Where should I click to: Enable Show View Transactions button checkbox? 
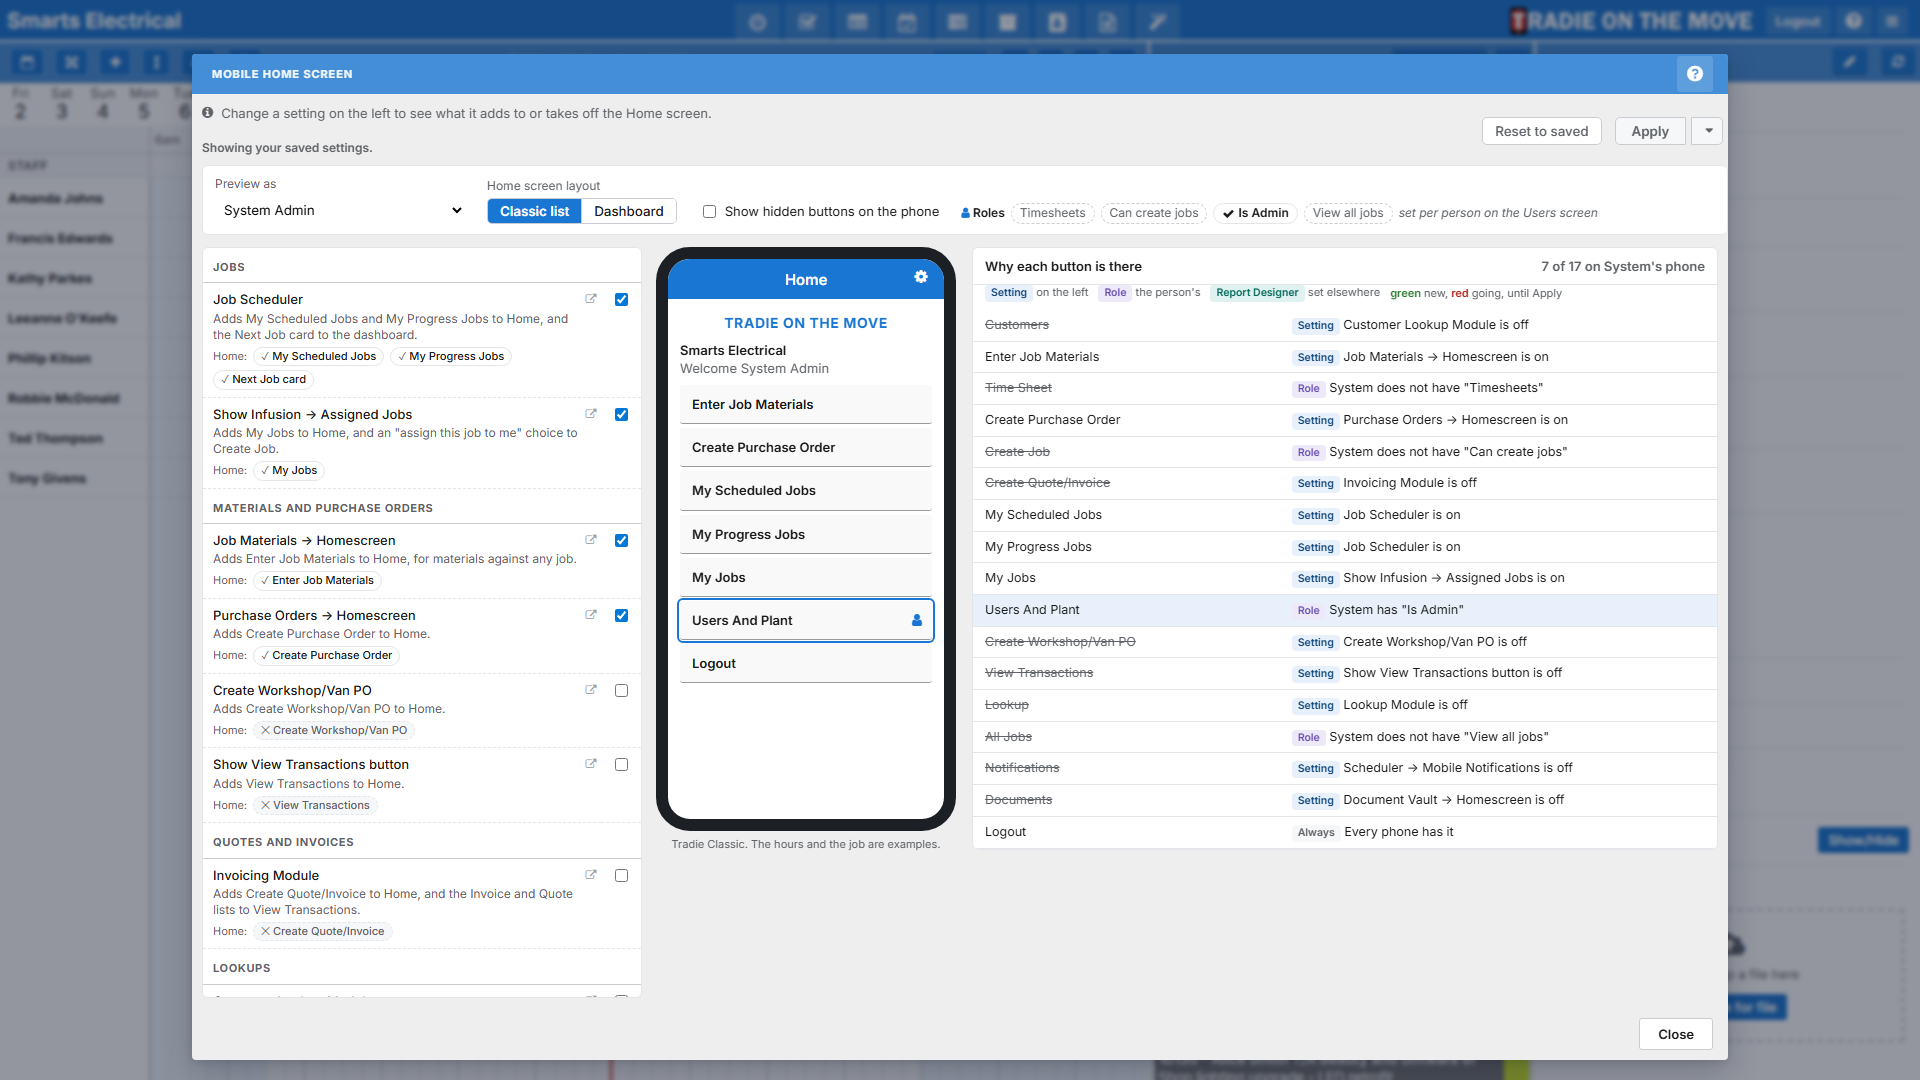622,764
